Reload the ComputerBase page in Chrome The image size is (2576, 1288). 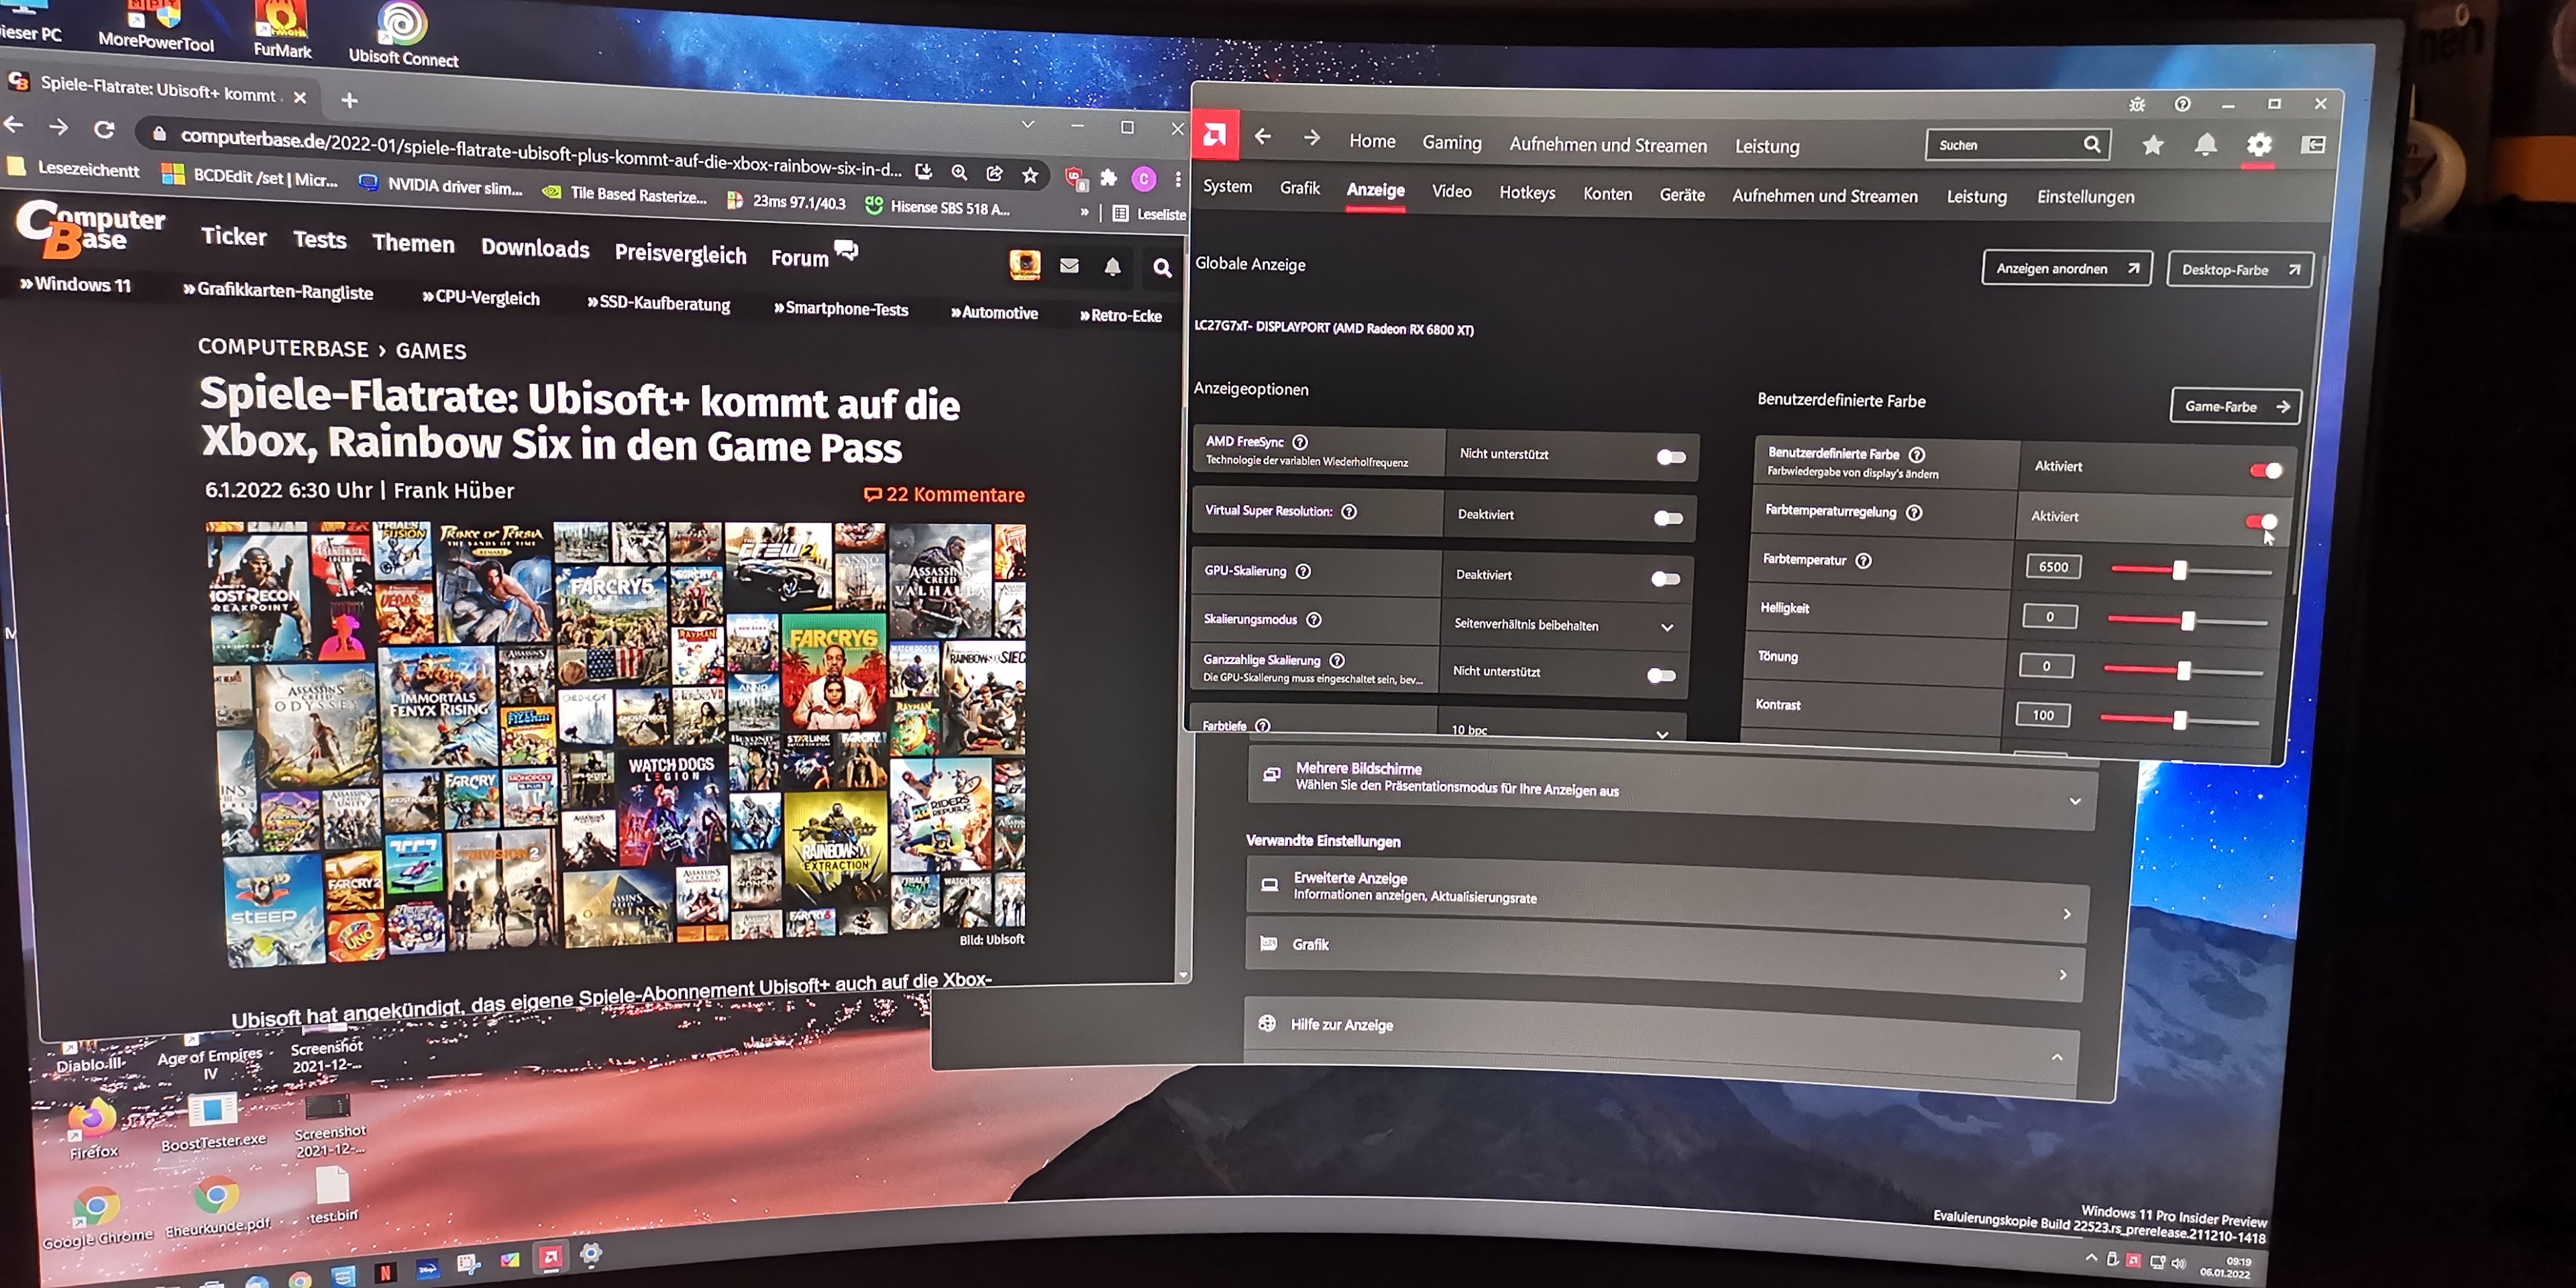pyautogui.click(x=104, y=129)
